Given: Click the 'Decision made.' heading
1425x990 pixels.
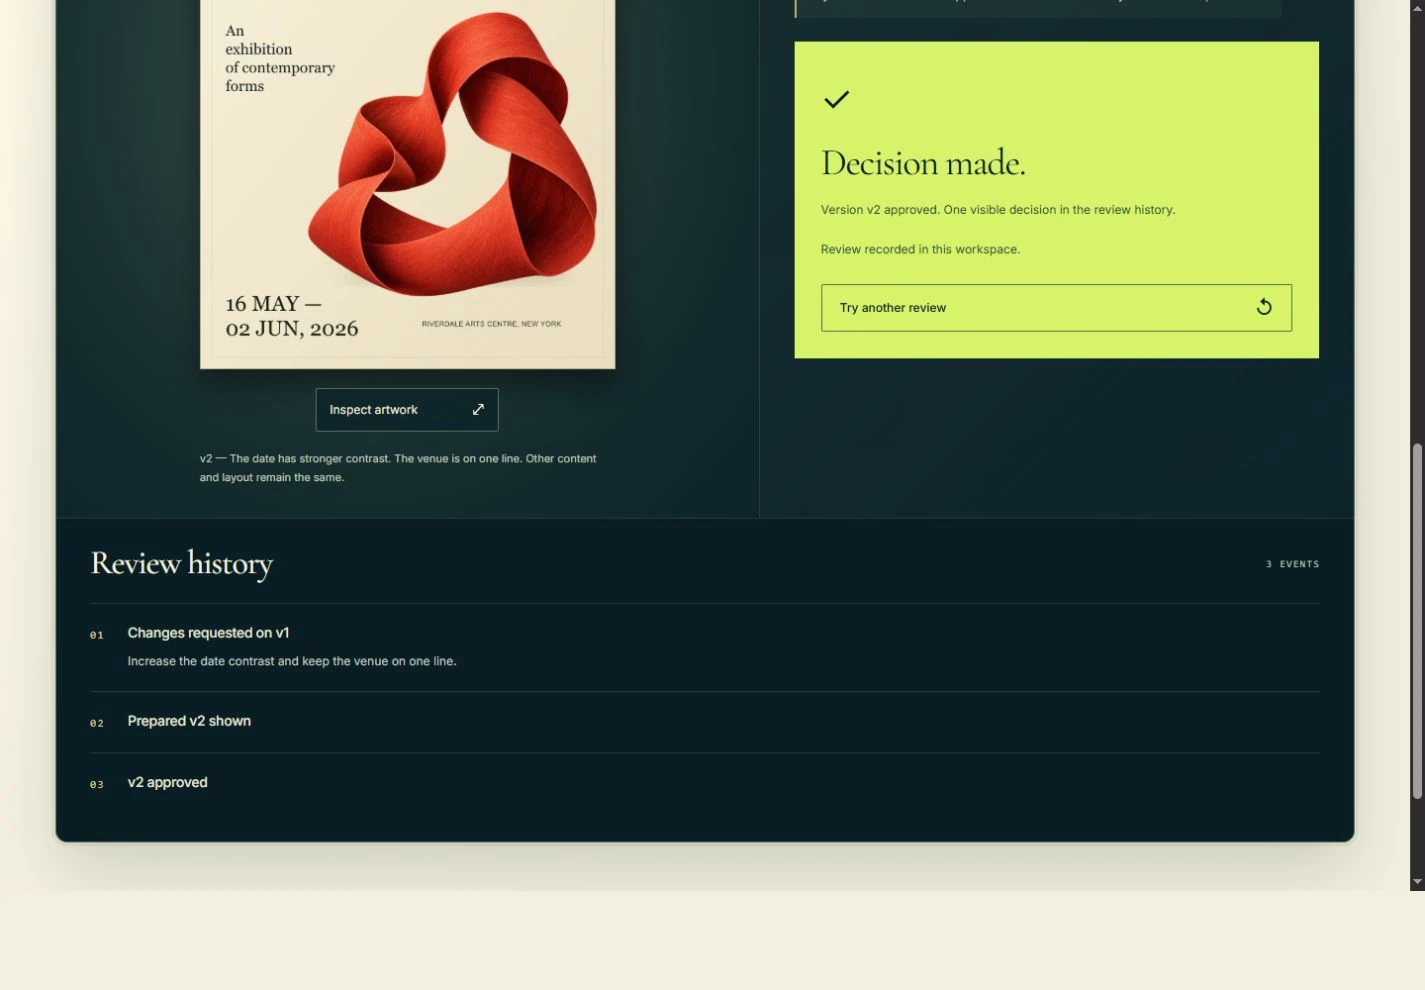Looking at the screenshot, I should point(923,163).
